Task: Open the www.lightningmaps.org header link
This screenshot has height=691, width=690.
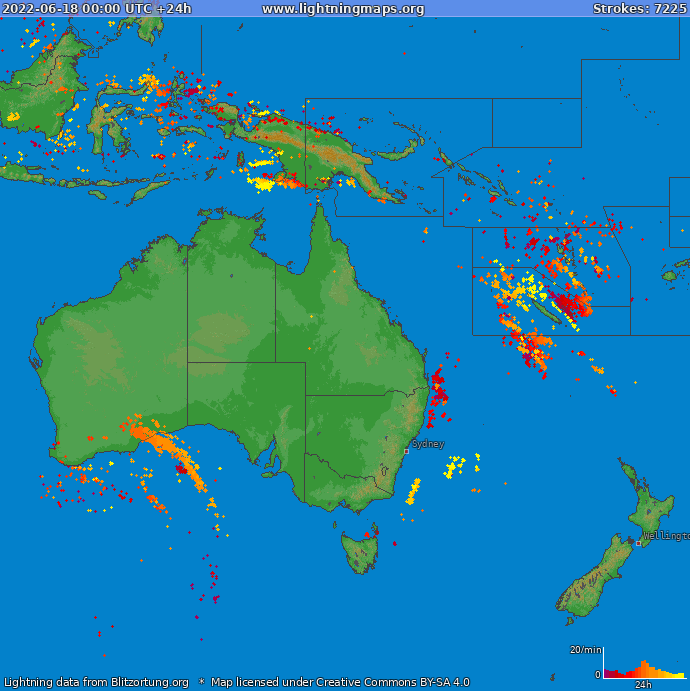Action: tap(343, 9)
